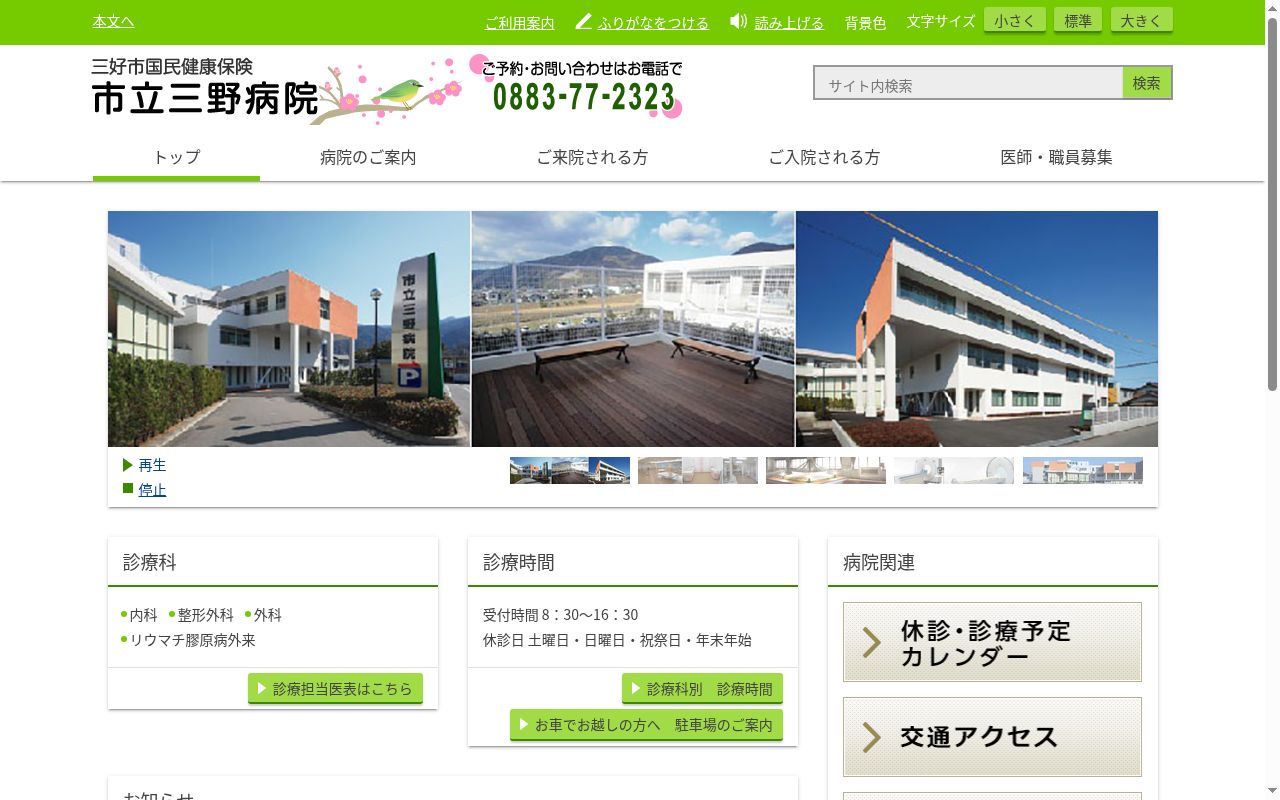Click the play triangle icon beside 再生
The height and width of the screenshot is (800, 1280).
128,465
